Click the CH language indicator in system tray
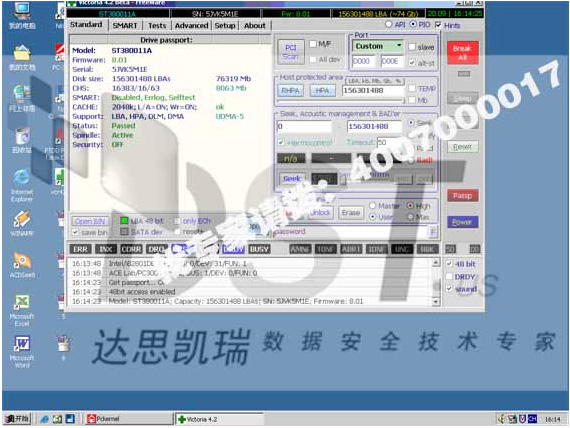The height and width of the screenshot is (428, 570). [x=532, y=419]
